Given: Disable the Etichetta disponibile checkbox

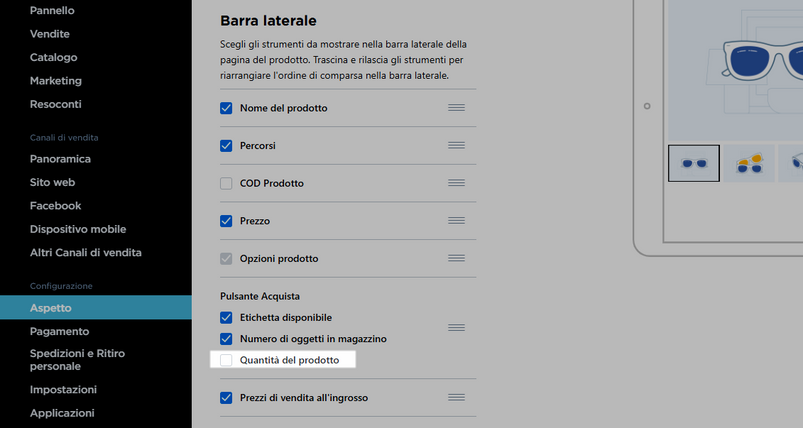Looking at the screenshot, I should coord(226,317).
